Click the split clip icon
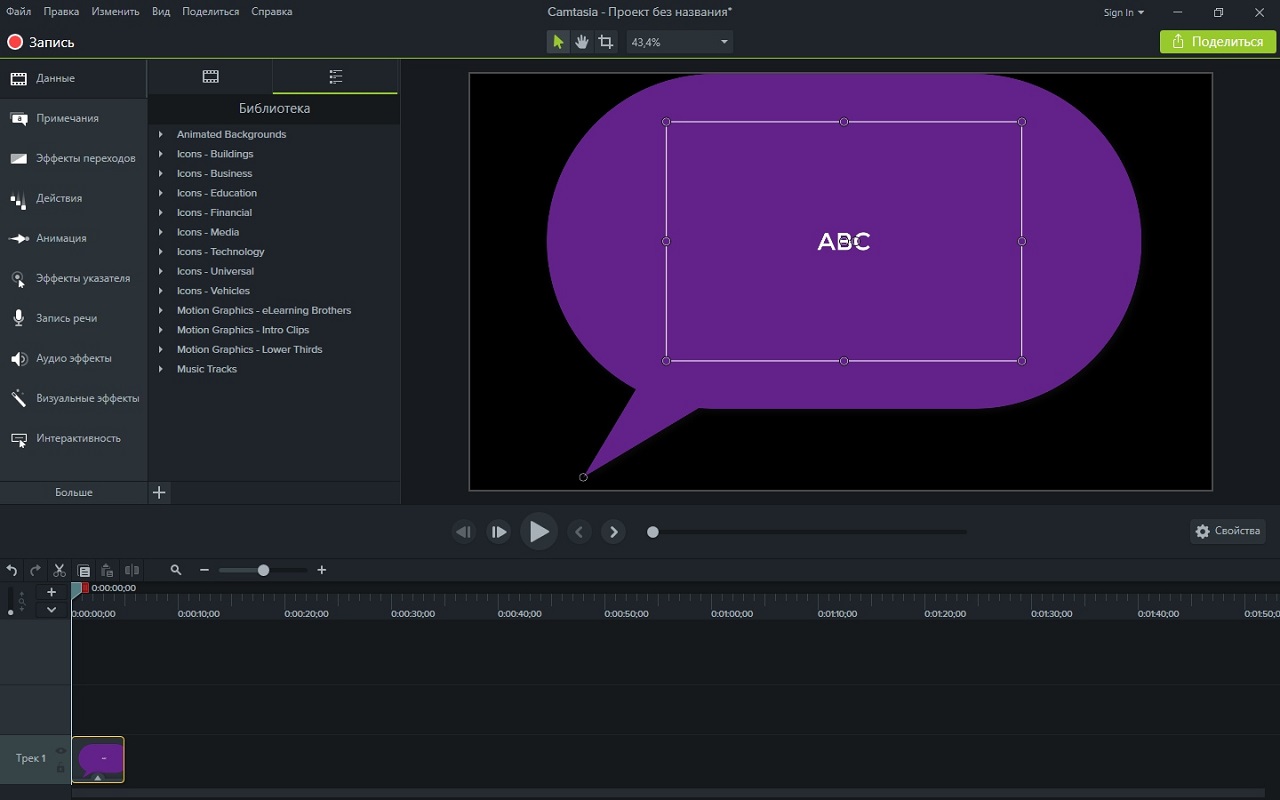 (131, 570)
